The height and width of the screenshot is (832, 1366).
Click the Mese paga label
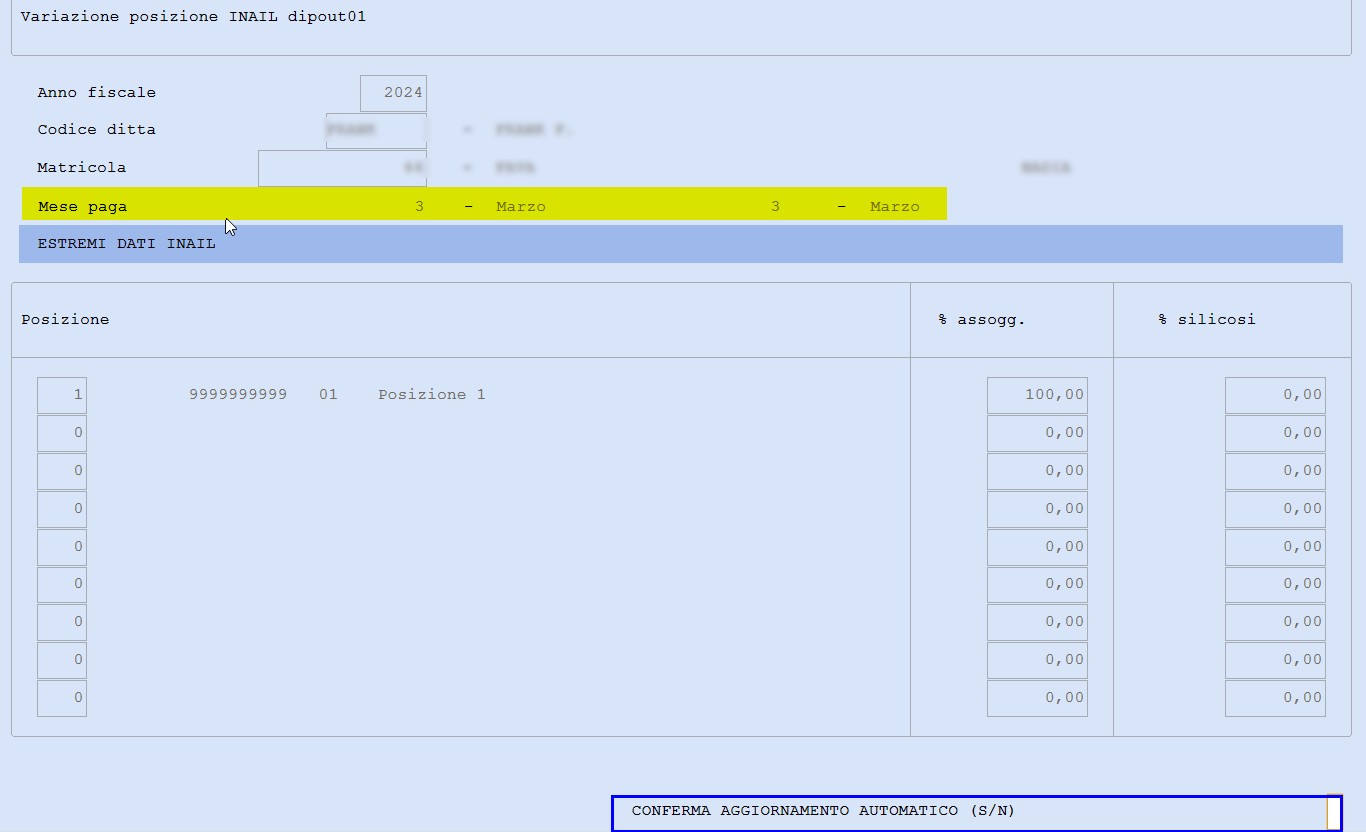click(x=82, y=207)
